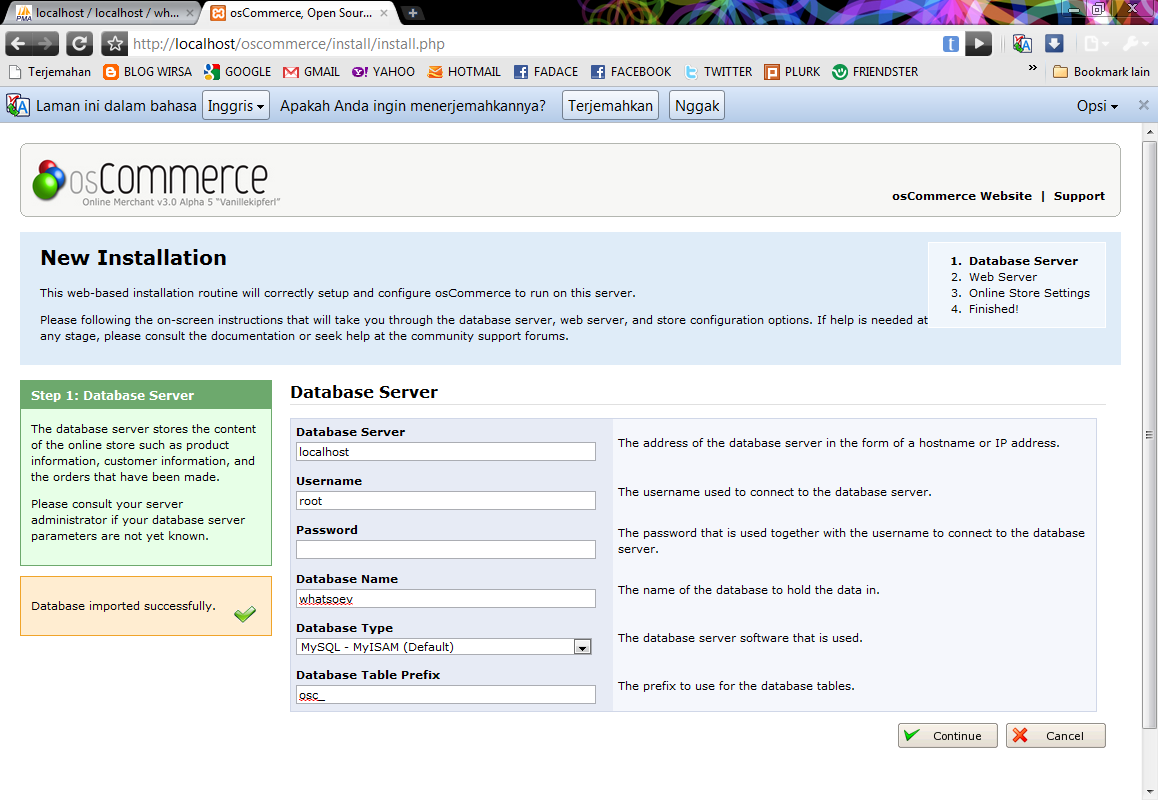Open the YAHOO bookmark
1158x800 pixels.
coord(383,72)
